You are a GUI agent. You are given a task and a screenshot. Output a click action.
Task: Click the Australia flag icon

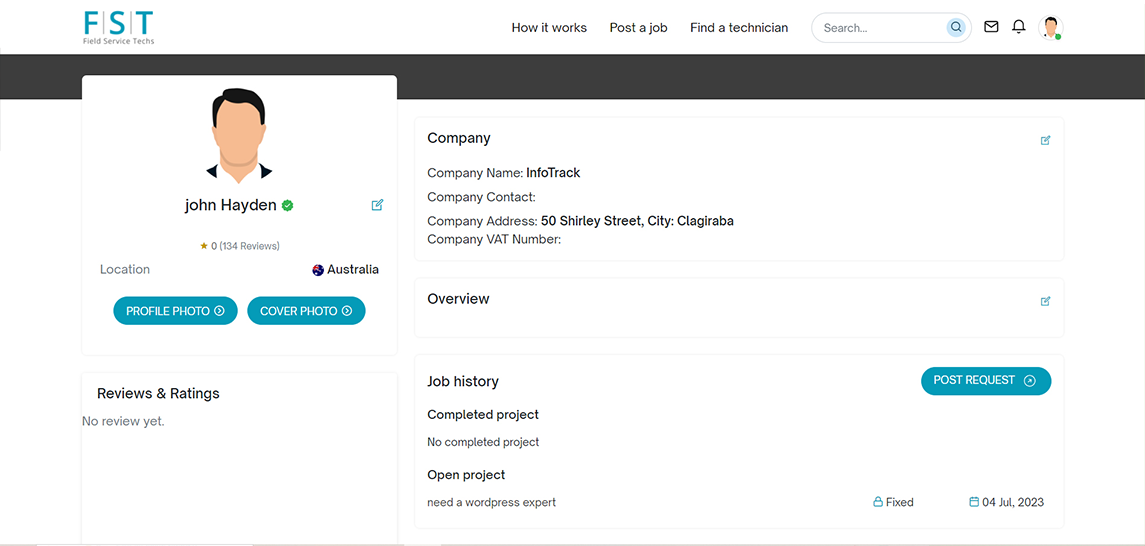(x=318, y=270)
